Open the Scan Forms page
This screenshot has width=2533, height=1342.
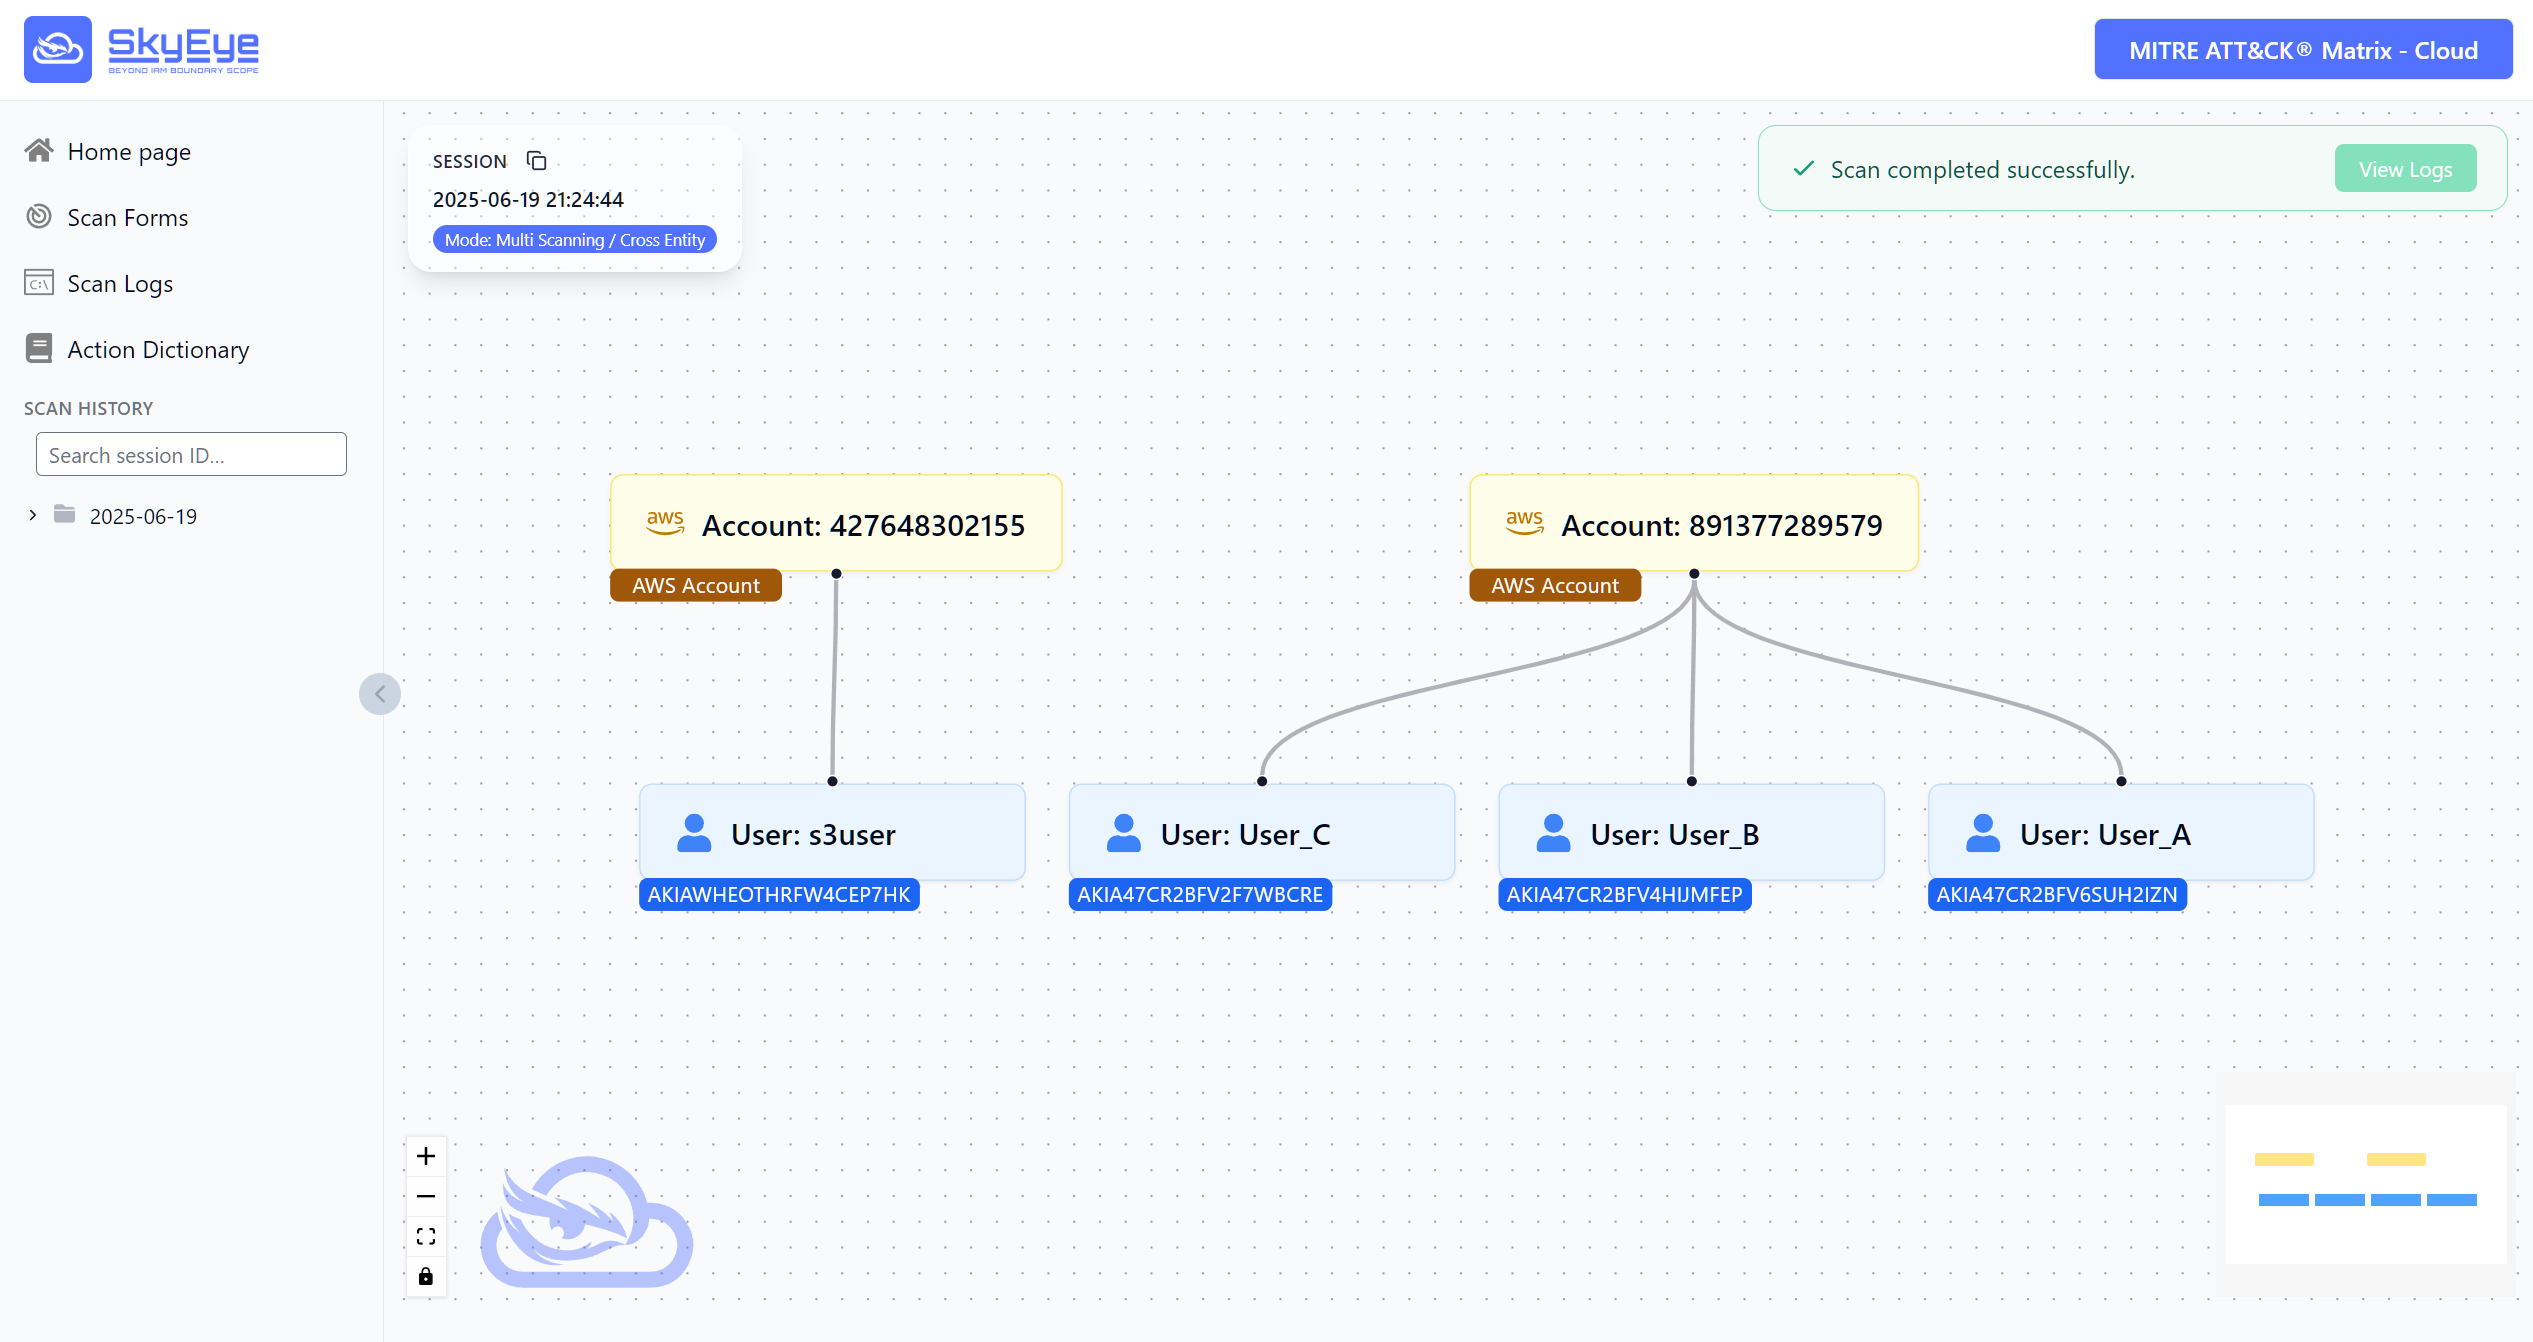[127, 218]
